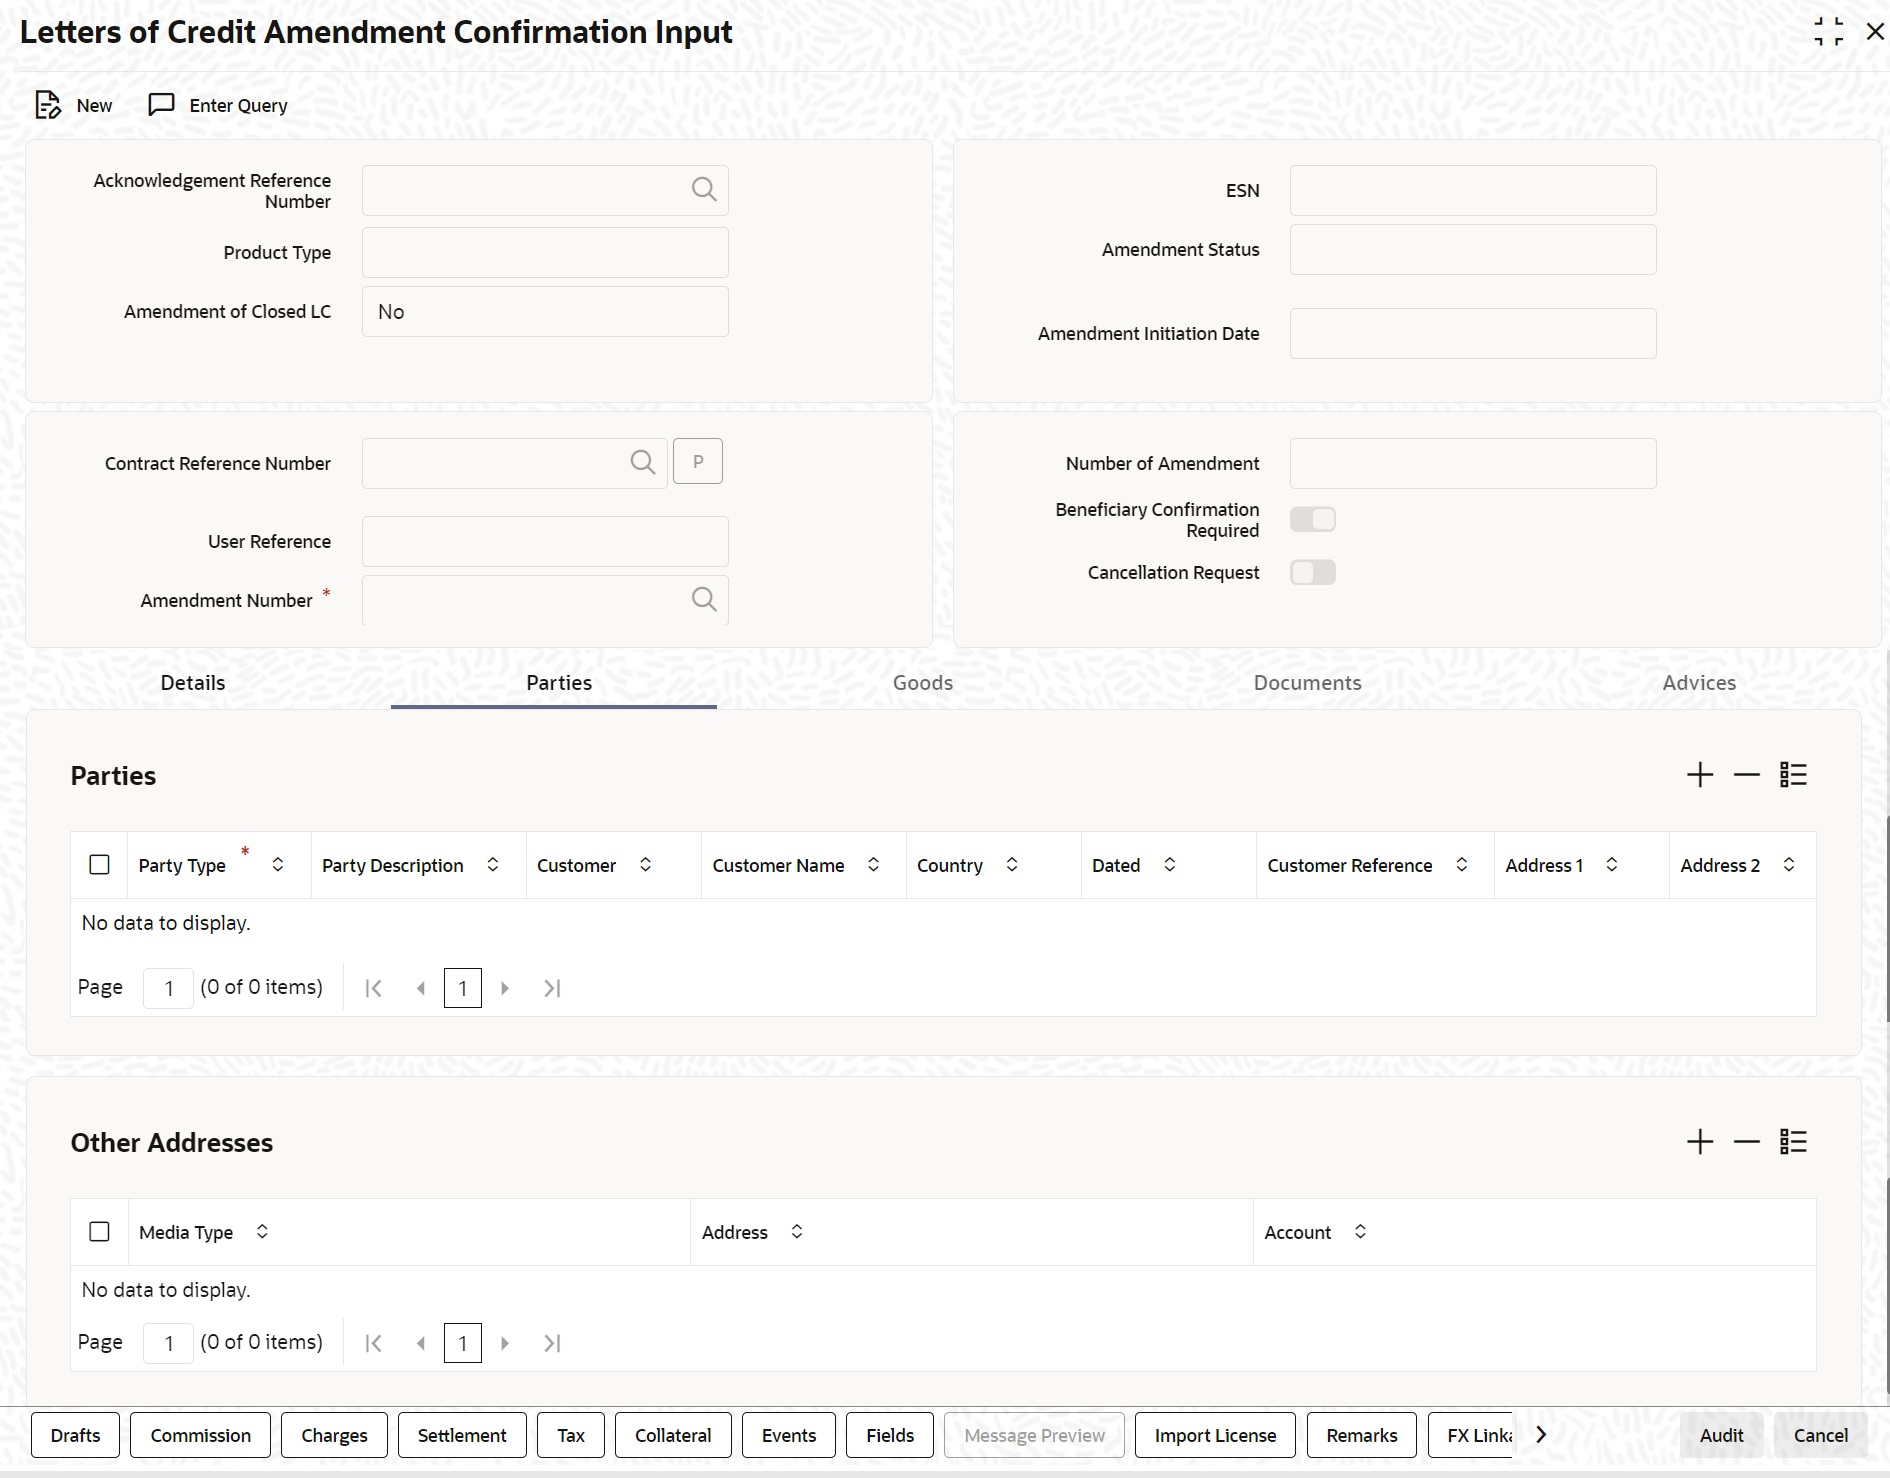The image size is (1890, 1478).
Task: Open the Advices tab
Action: pyautogui.click(x=1699, y=683)
